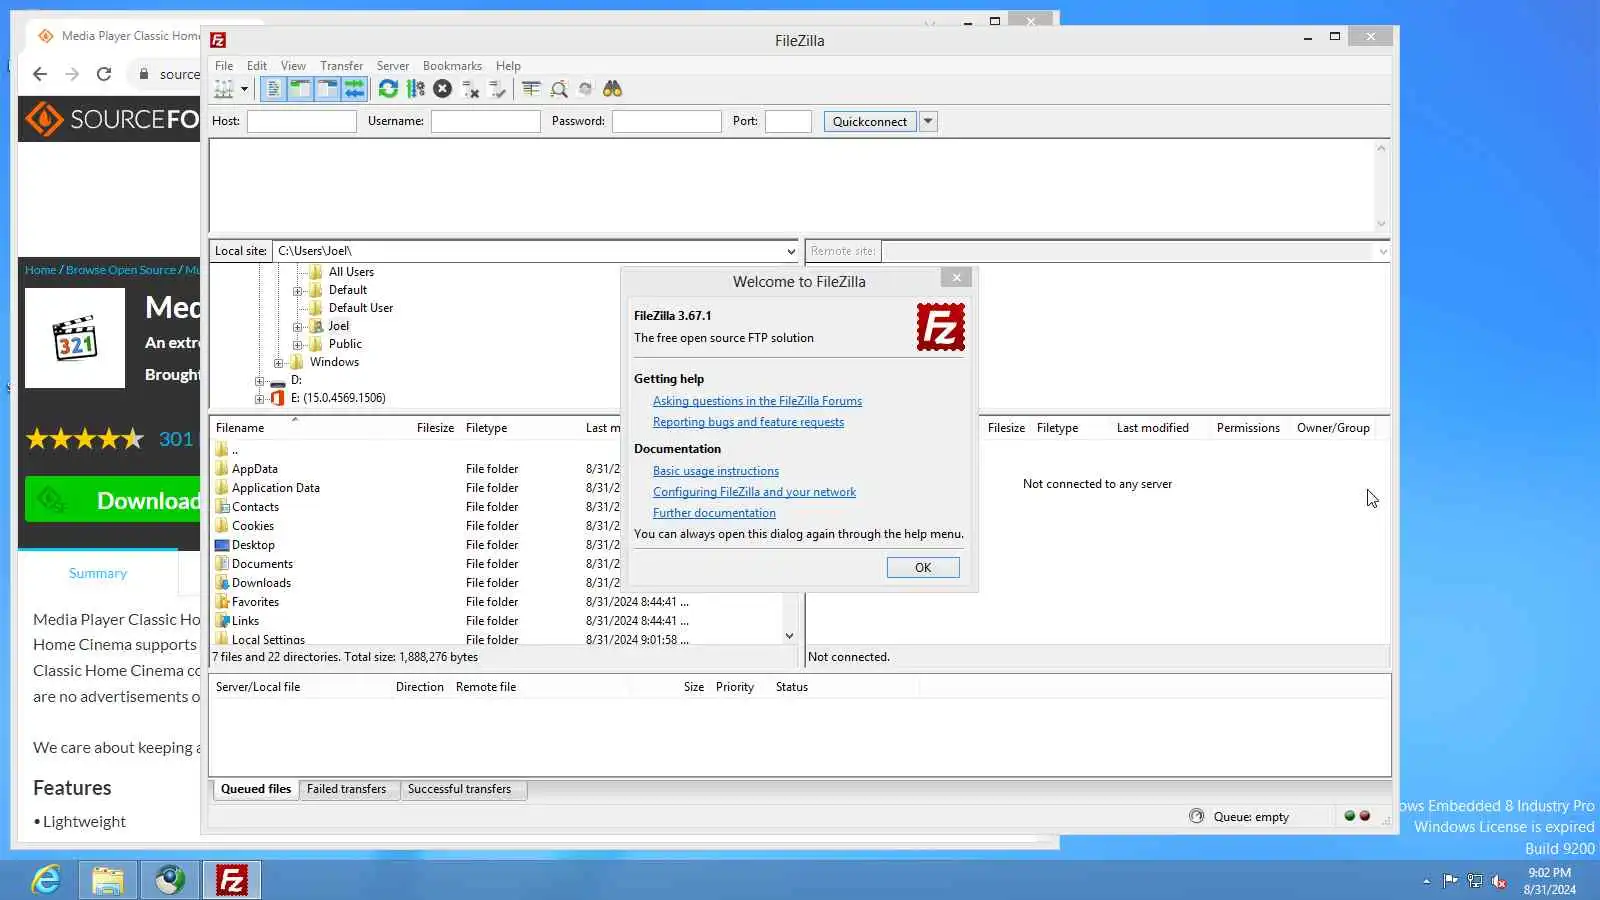Switch to the Successful transfers tab
This screenshot has width=1600, height=900.
pyautogui.click(x=459, y=789)
